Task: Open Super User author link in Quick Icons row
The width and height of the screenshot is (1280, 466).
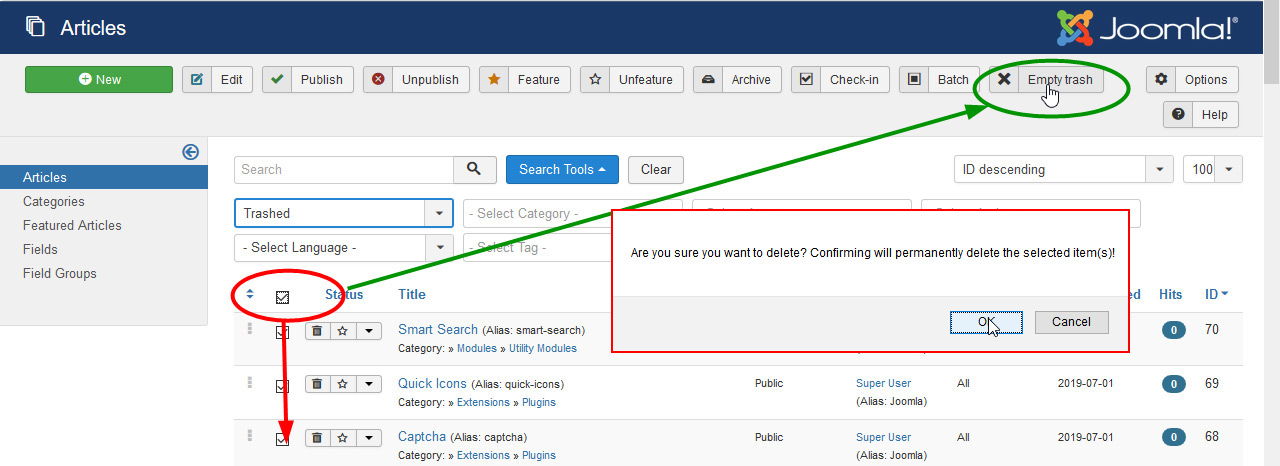Action: tap(884, 383)
